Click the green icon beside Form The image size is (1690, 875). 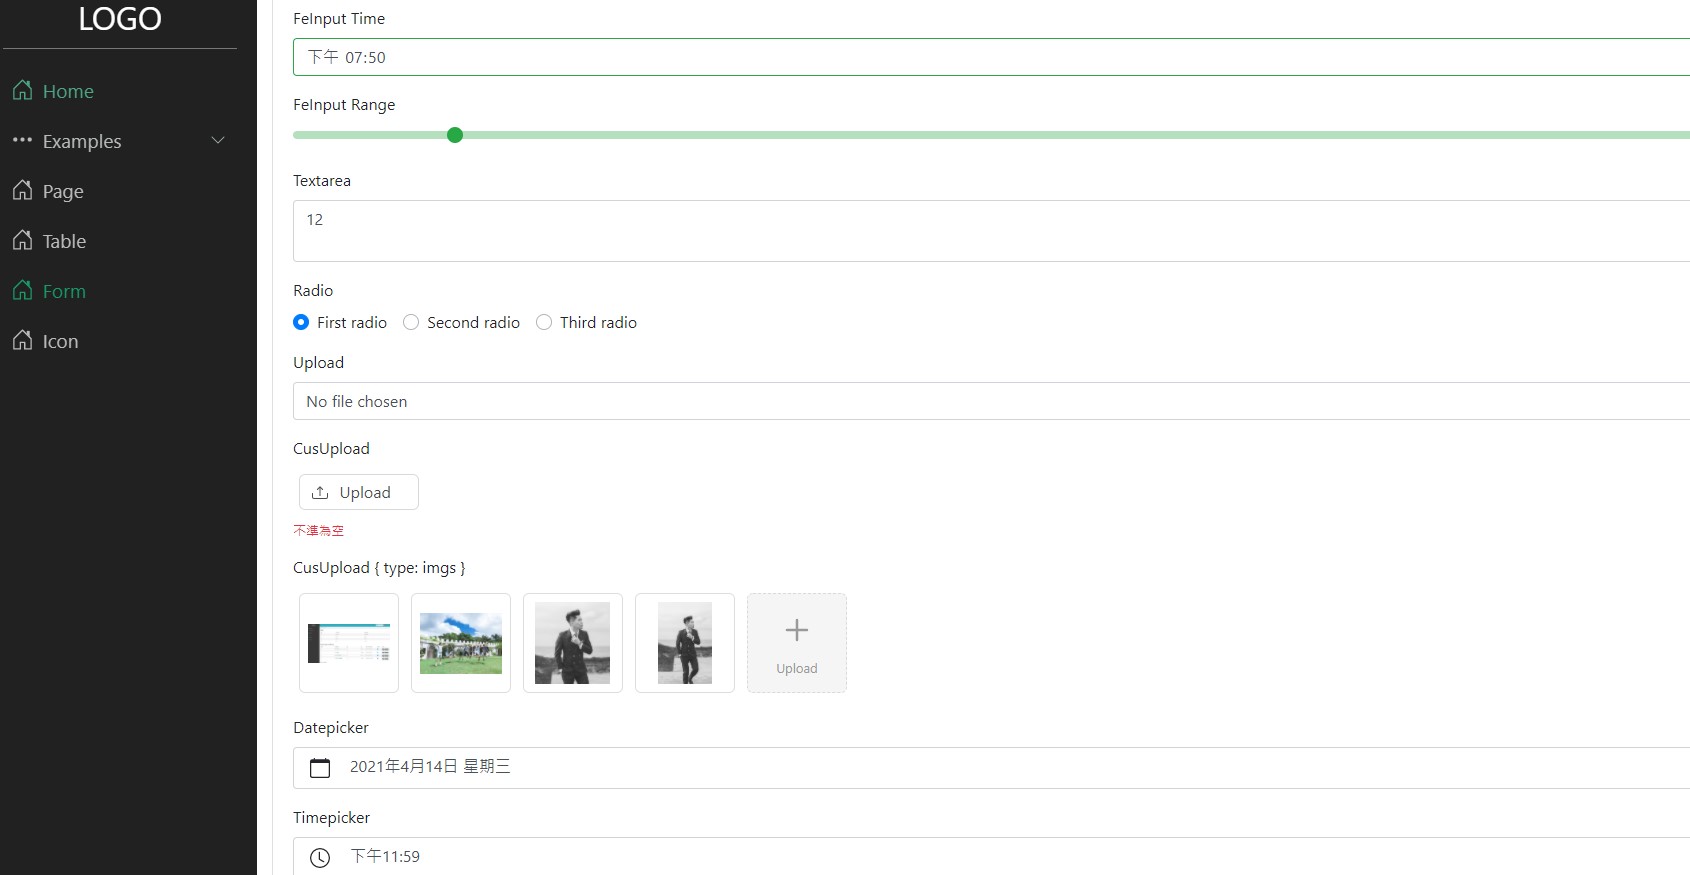(x=22, y=290)
